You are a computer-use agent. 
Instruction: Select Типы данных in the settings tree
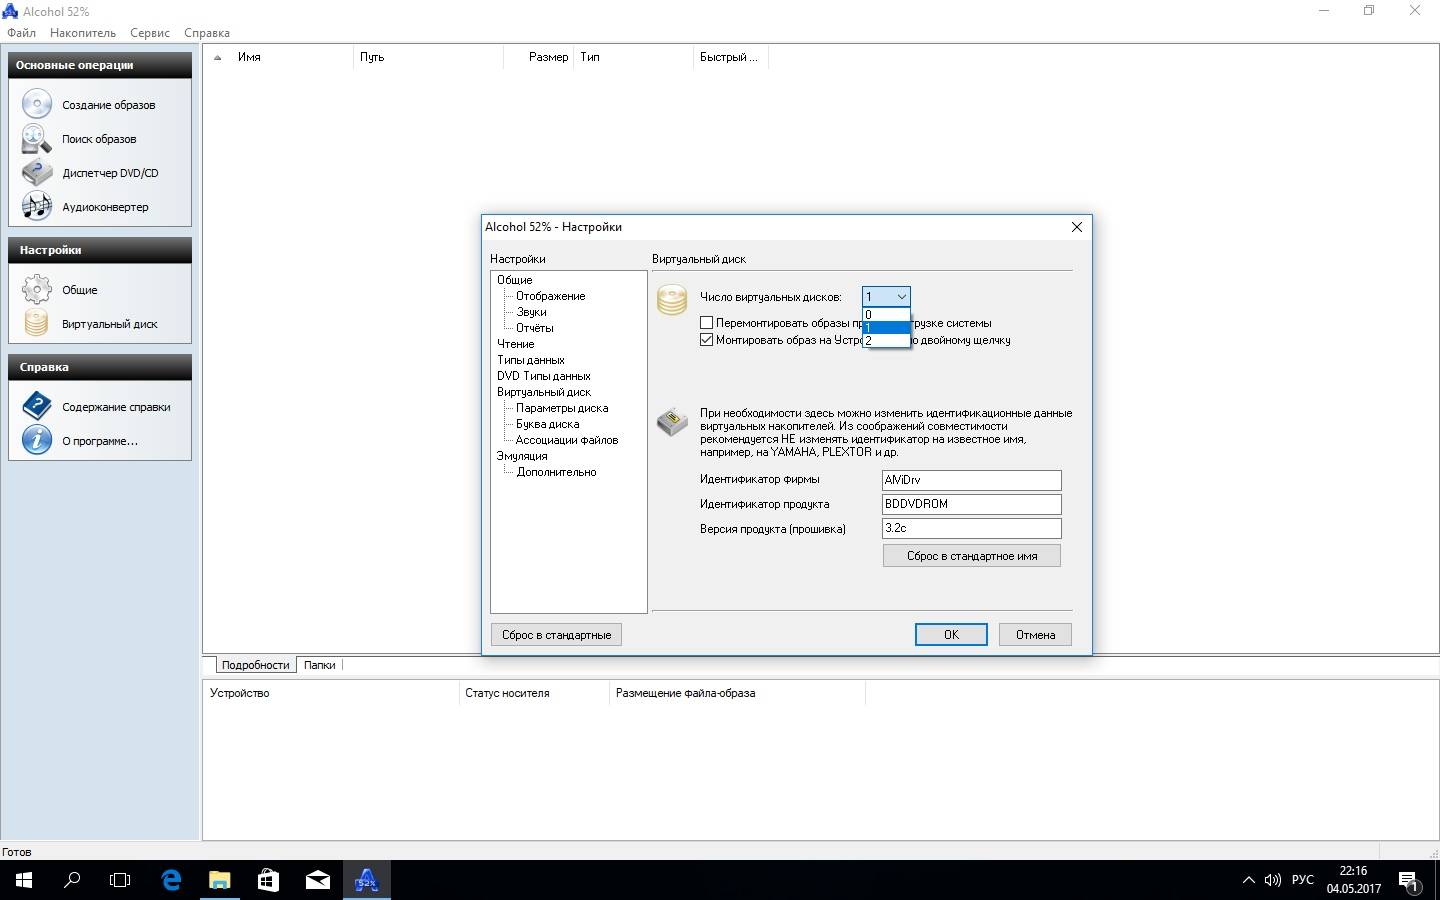(x=531, y=360)
